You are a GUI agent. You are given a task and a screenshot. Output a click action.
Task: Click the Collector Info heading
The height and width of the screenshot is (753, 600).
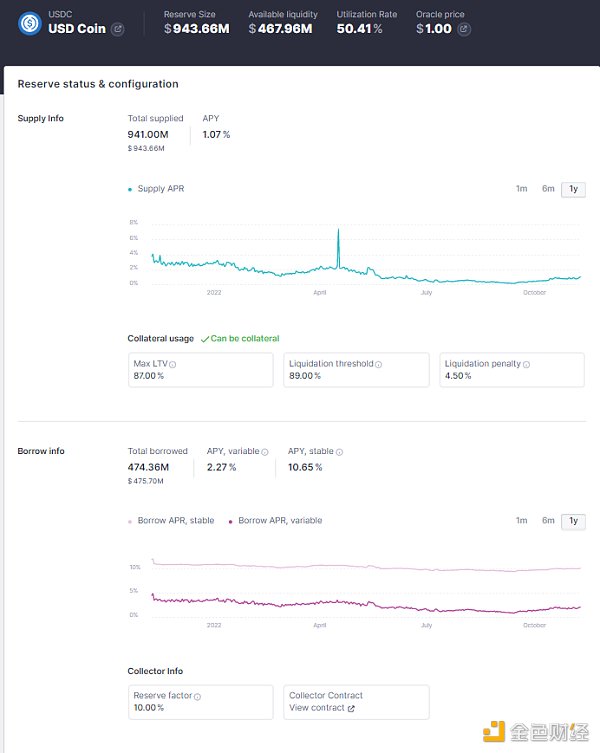[x=155, y=671]
